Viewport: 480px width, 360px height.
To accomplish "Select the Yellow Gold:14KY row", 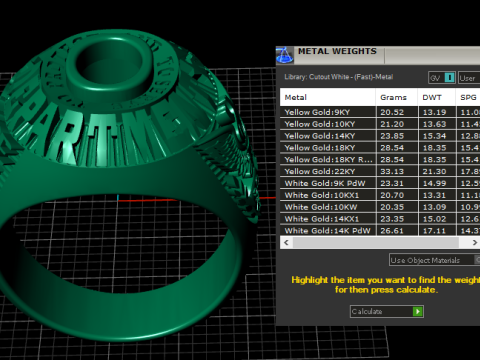I will pyautogui.click(x=380, y=136).
